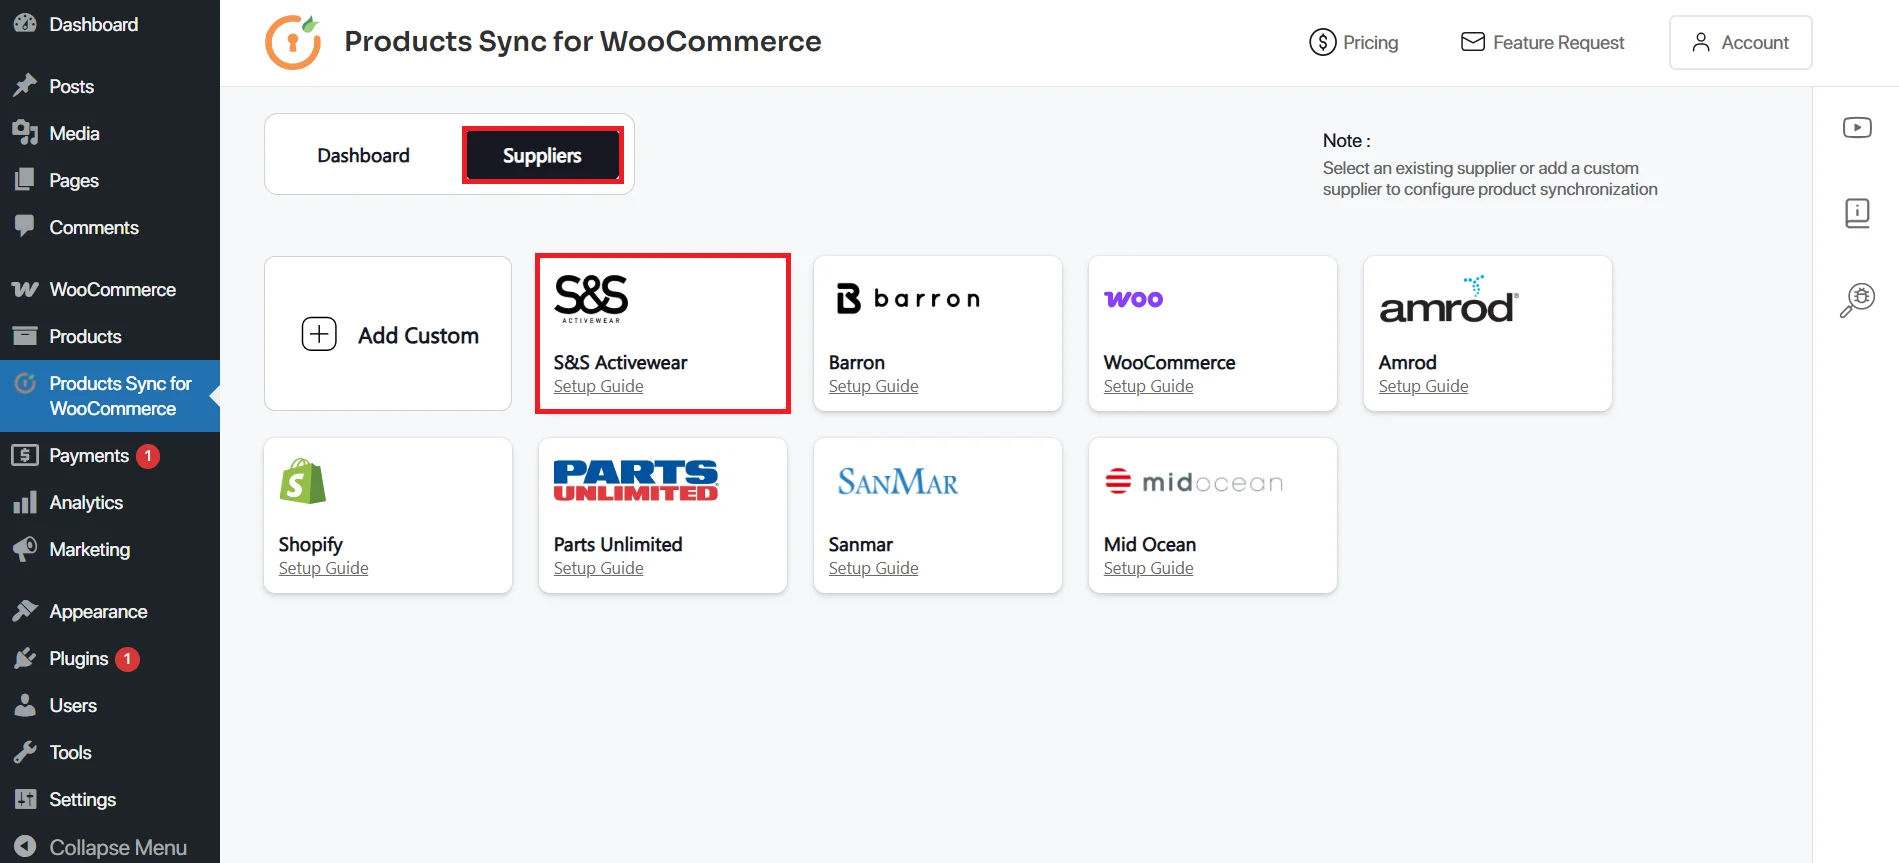Viewport: 1899px width, 863px height.
Task: Report a bug using the magnifier-bug icon
Action: (1857, 299)
